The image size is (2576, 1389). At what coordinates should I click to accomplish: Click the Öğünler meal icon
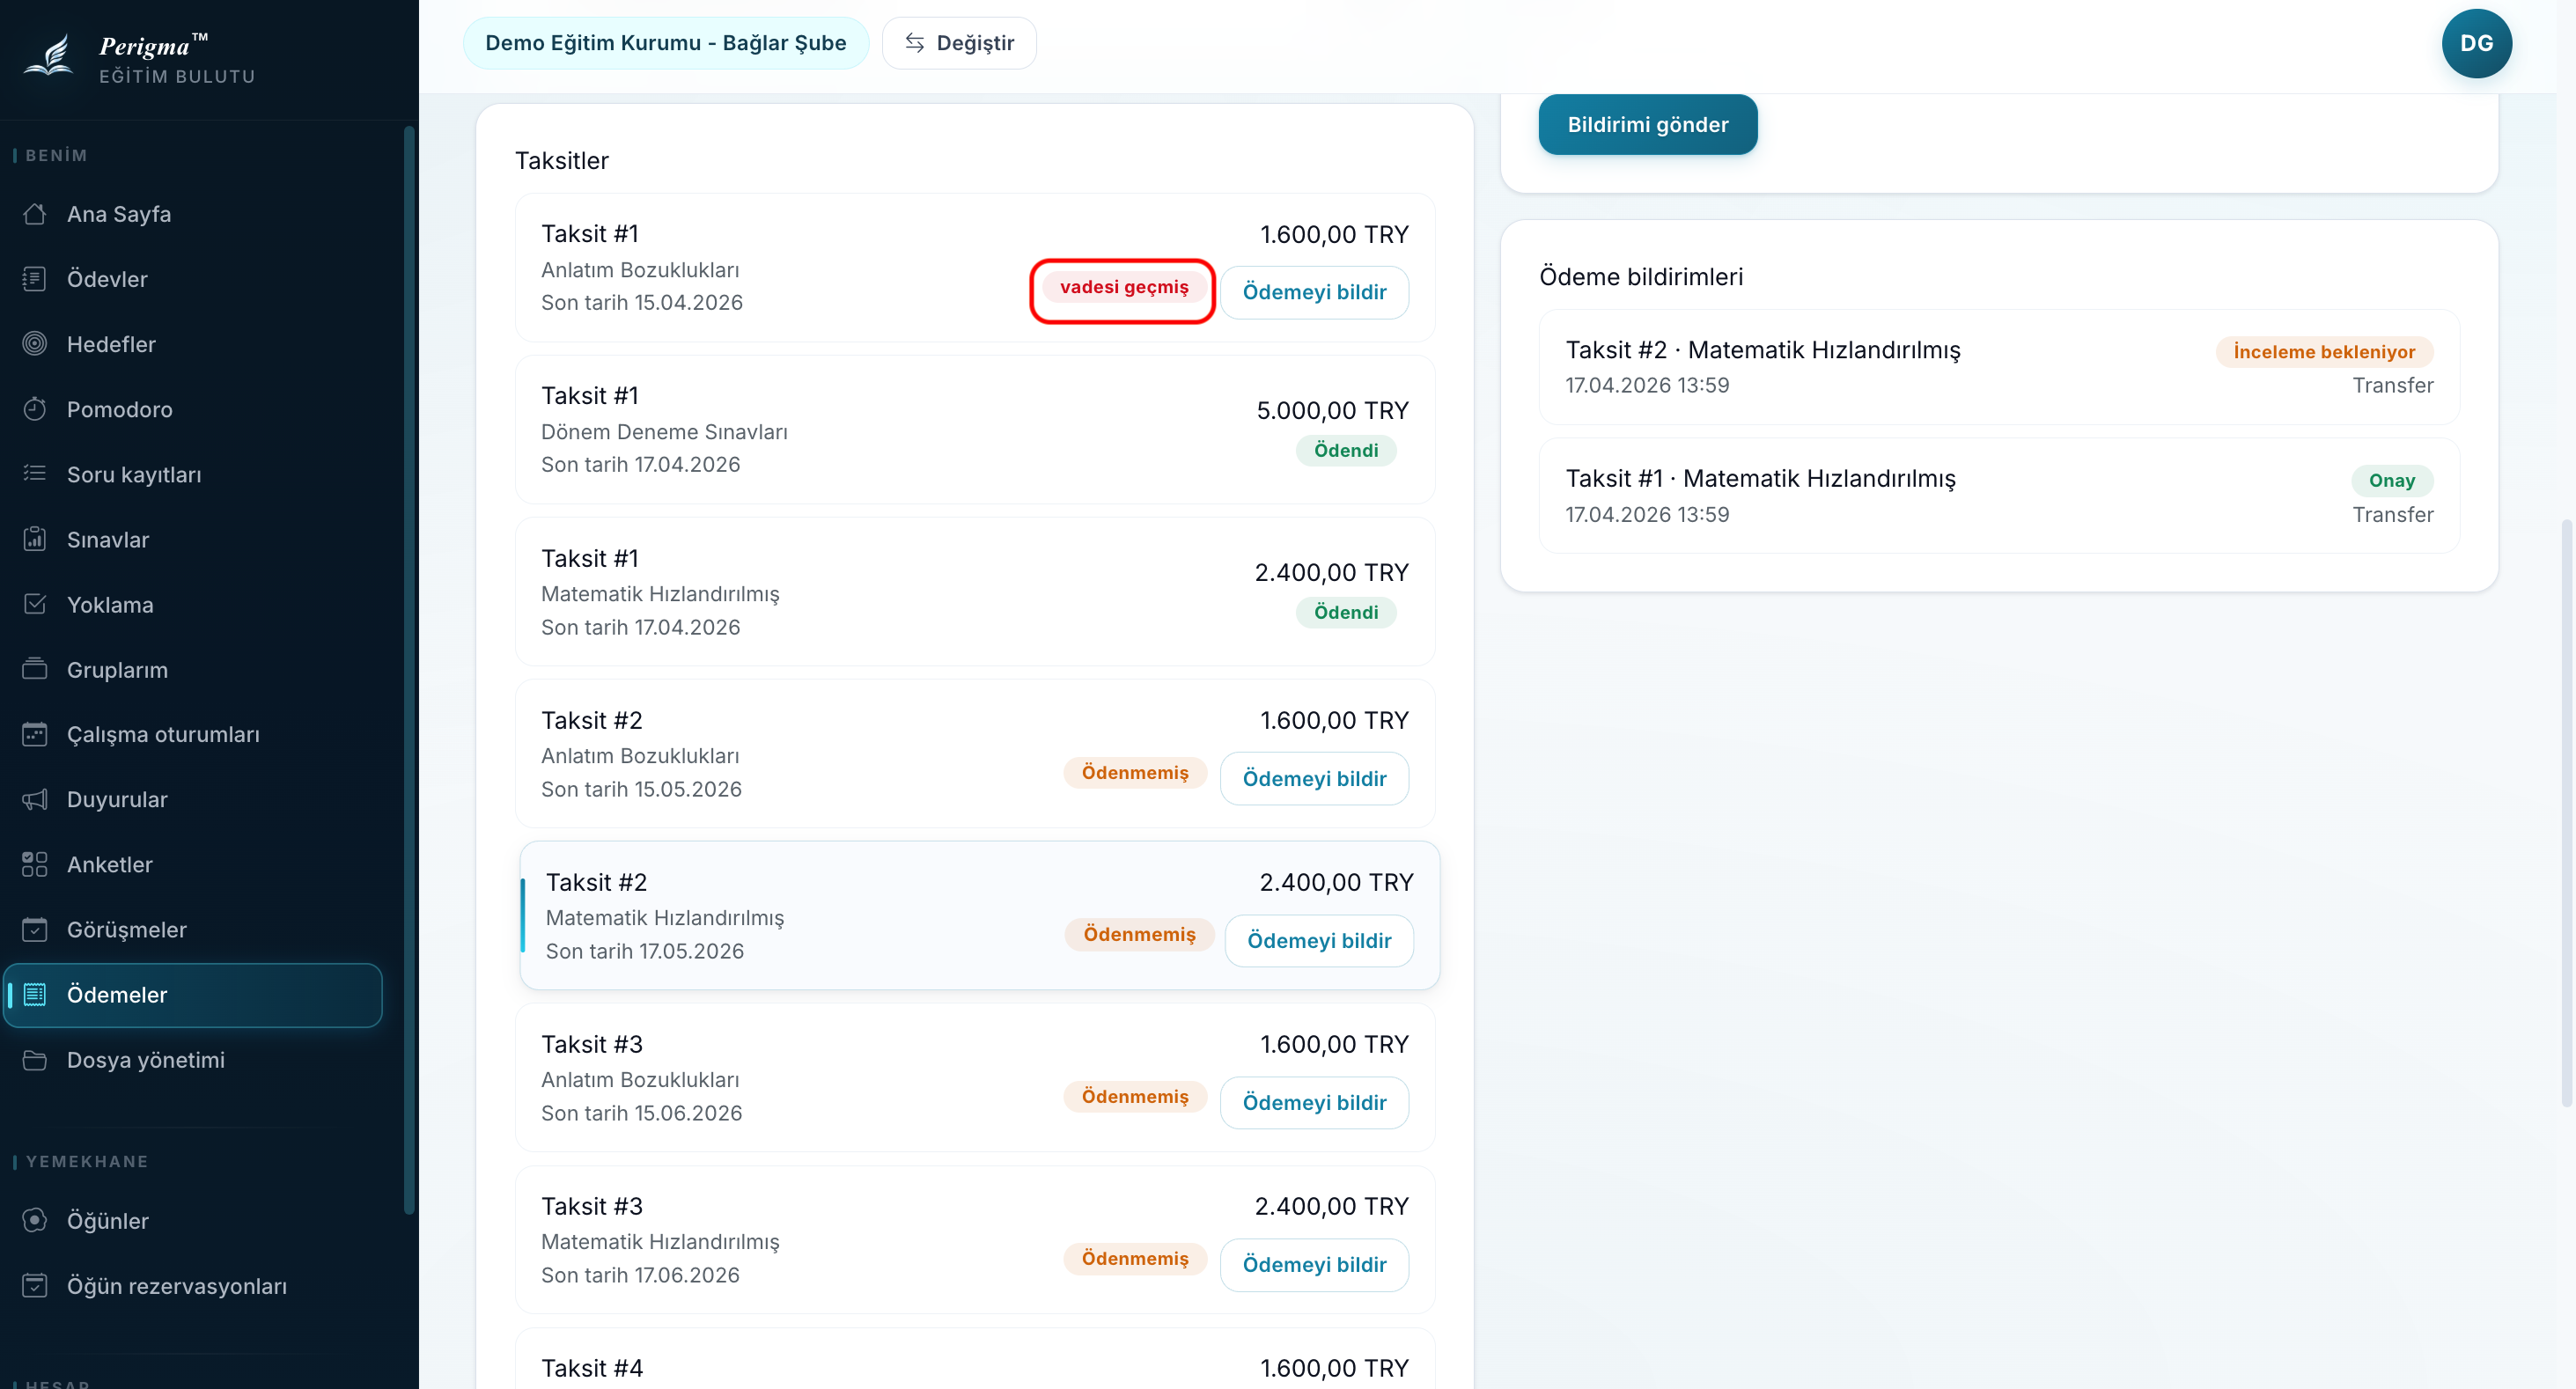pyautogui.click(x=35, y=1221)
